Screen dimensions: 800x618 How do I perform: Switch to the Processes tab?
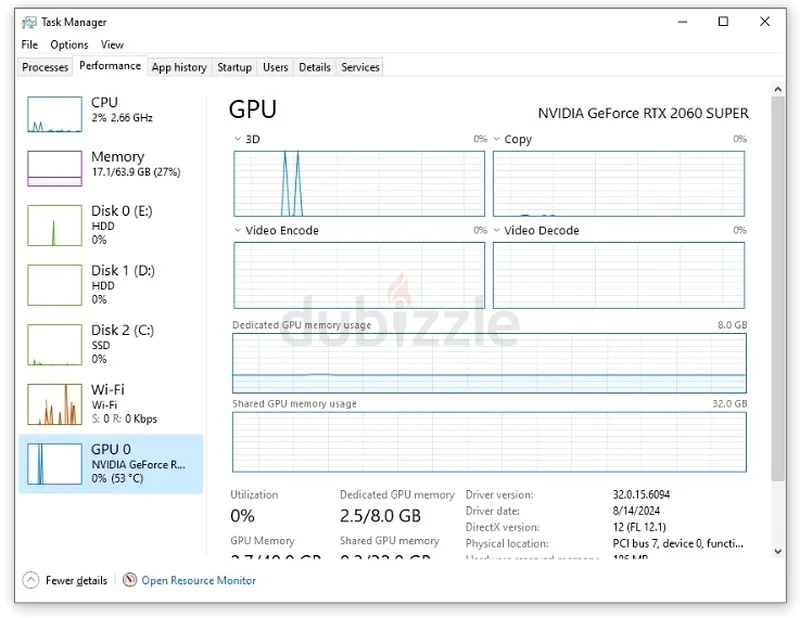(45, 67)
